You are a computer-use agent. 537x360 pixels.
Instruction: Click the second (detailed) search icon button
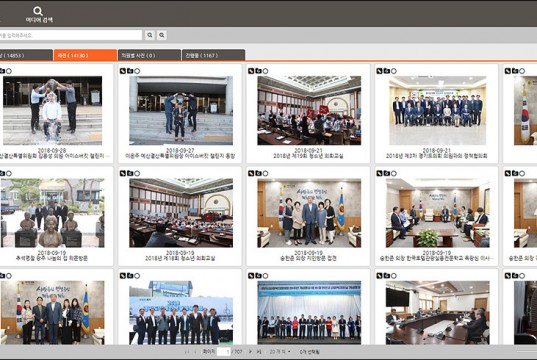tap(162, 35)
